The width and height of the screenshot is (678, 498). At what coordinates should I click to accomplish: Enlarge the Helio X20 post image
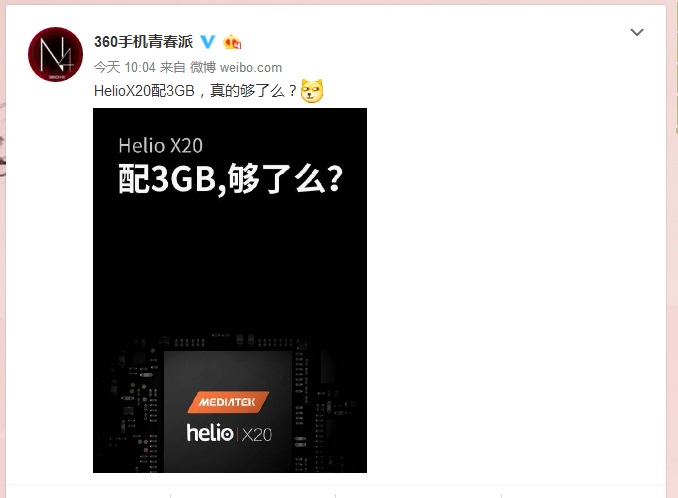[230, 290]
